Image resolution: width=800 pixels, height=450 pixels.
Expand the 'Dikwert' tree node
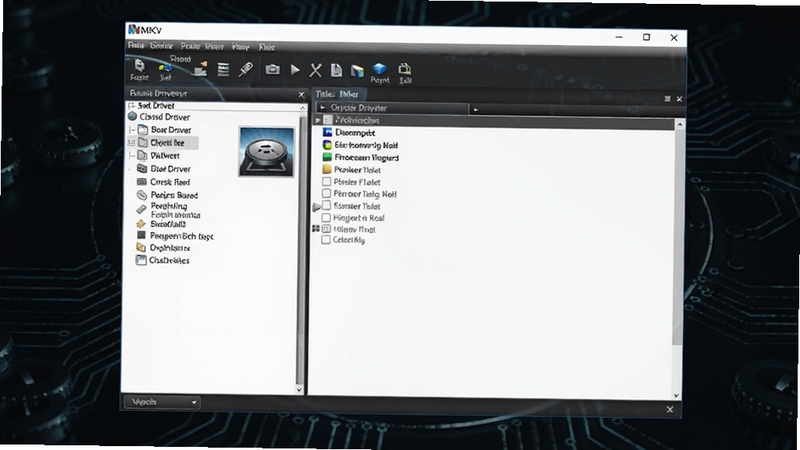point(132,155)
